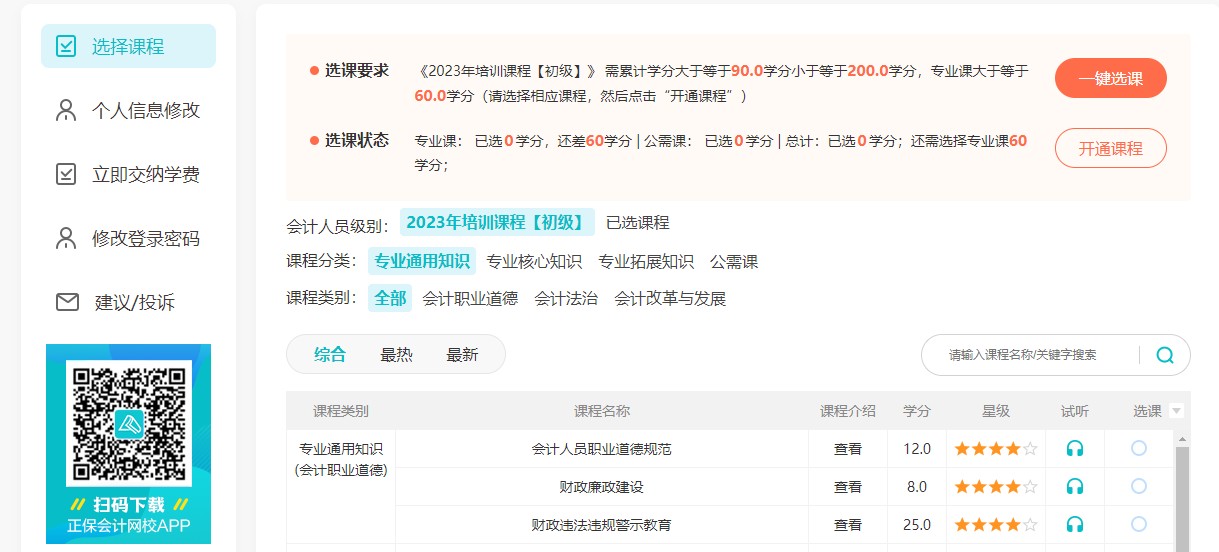Click the checkbox icon beside 立即交纳学费
Viewport: 1219px width, 552px height.
66,174
